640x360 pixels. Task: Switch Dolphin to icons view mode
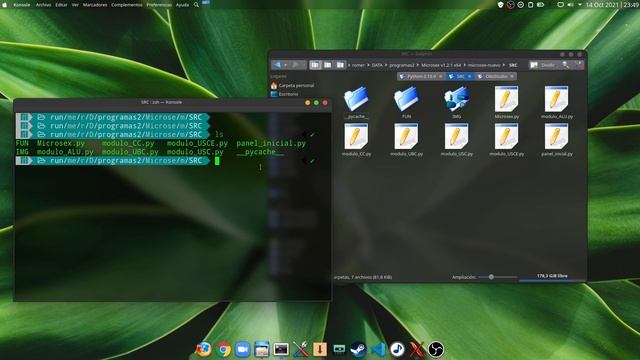coord(315,65)
